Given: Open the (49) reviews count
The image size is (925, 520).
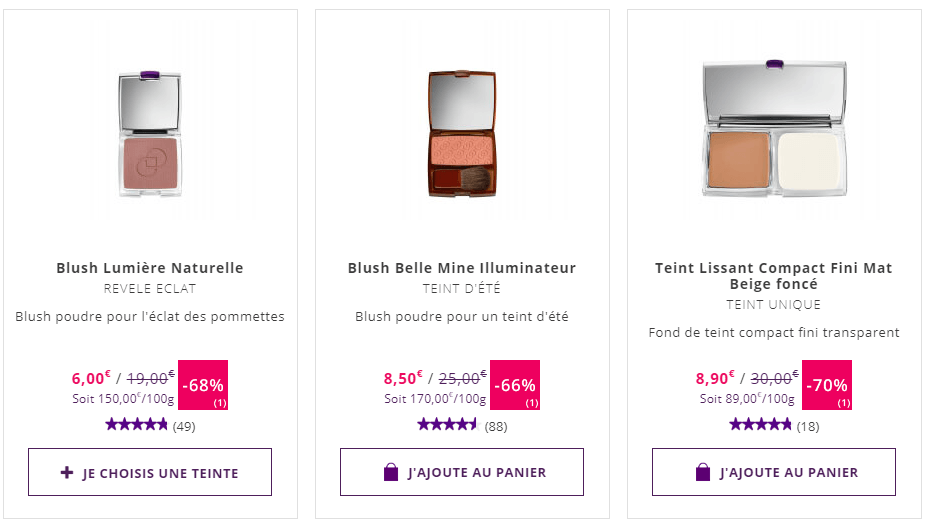Looking at the screenshot, I should coord(184,427).
